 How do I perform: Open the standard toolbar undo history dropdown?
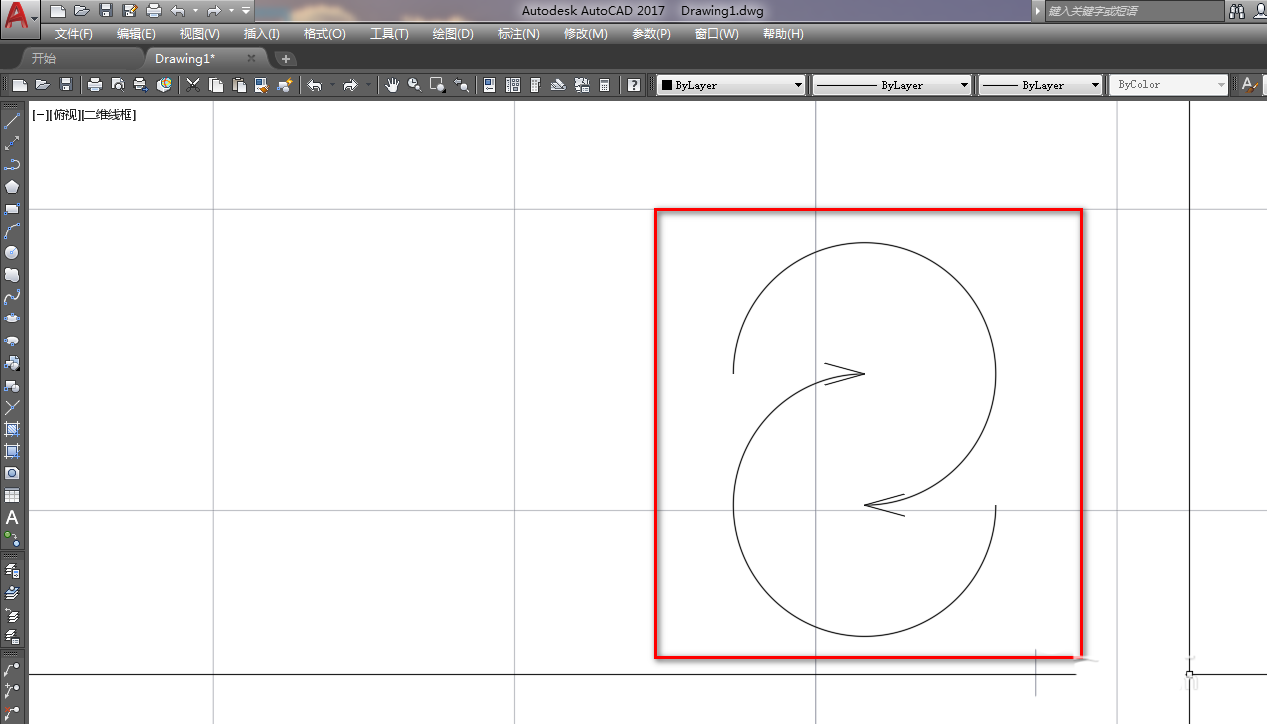click(332, 85)
